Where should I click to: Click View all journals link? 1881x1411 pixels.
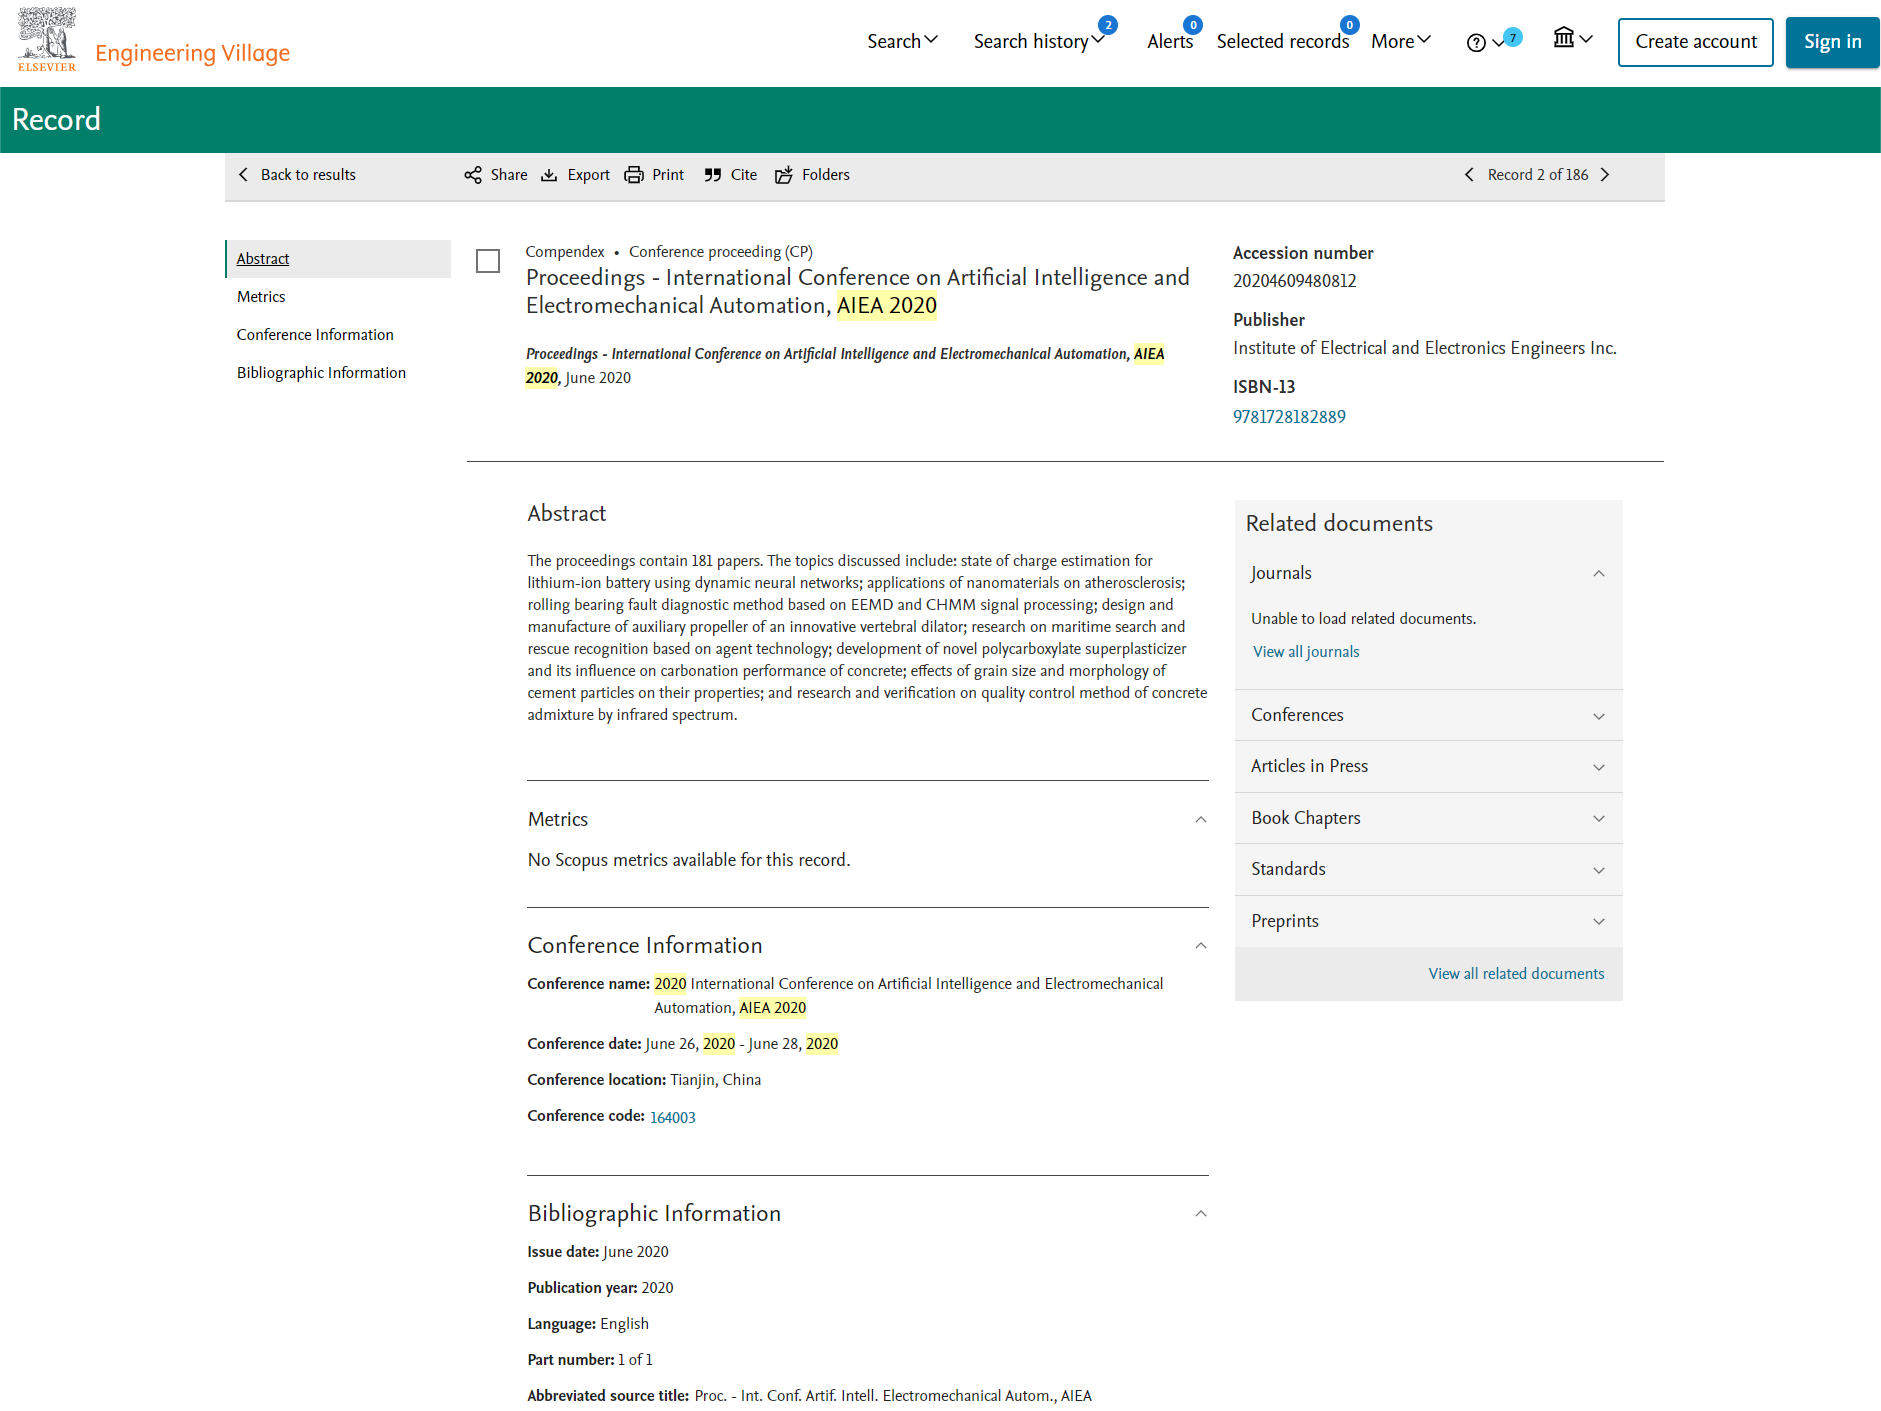[x=1306, y=652]
